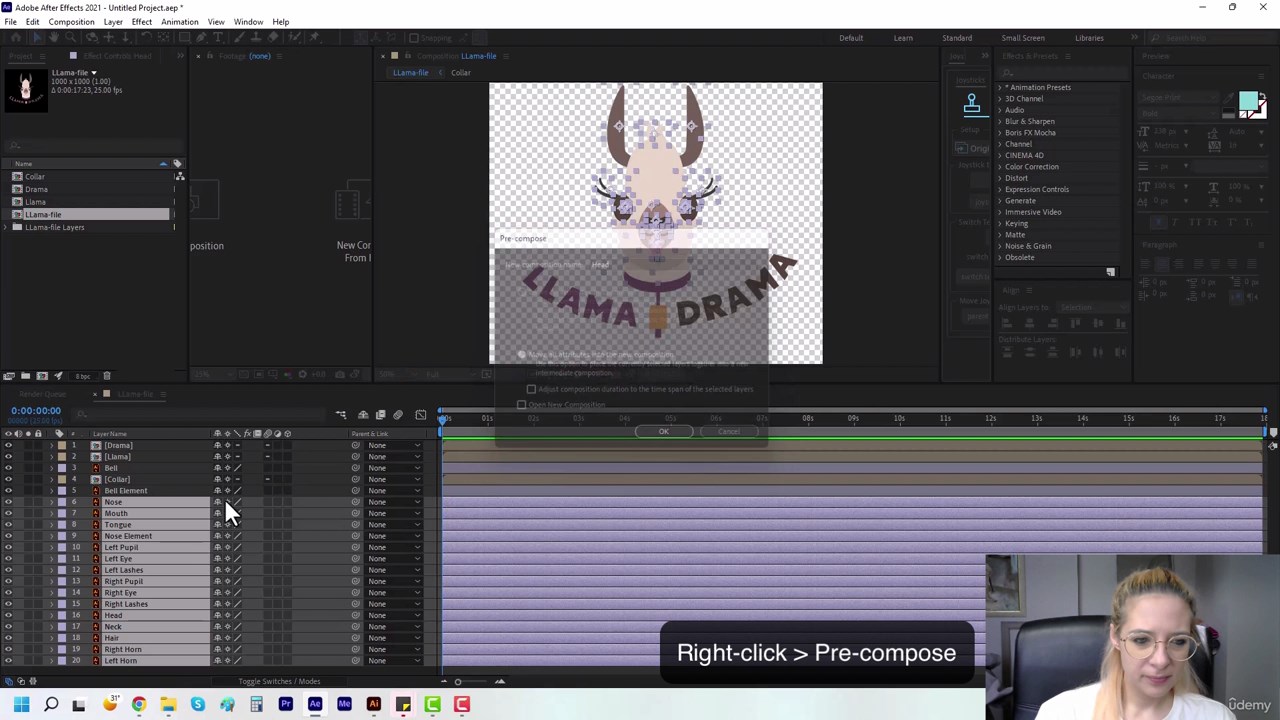This screenshot has width=1280, height=720.
Task: Toggle visibility of the Neck layer
Action: pyautogui.click(x=8, y=627)
